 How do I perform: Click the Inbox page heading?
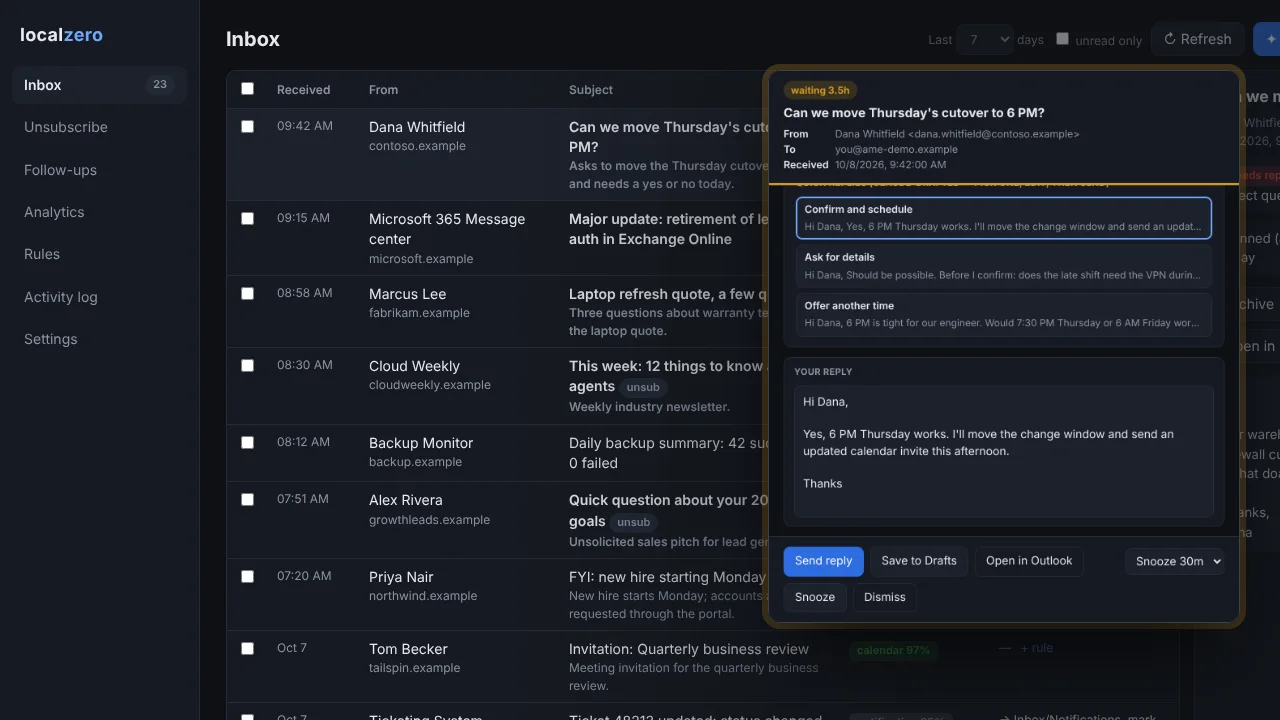(x=253, y=39)
